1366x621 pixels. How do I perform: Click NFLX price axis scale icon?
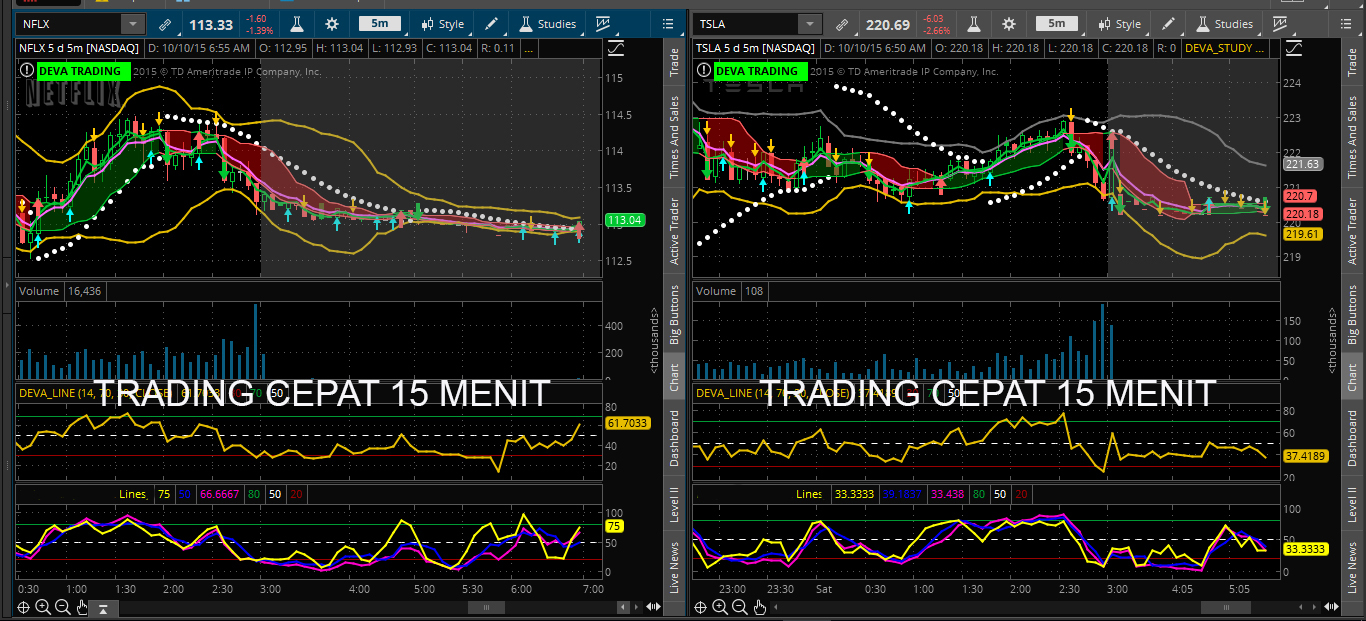click(617, 47)
